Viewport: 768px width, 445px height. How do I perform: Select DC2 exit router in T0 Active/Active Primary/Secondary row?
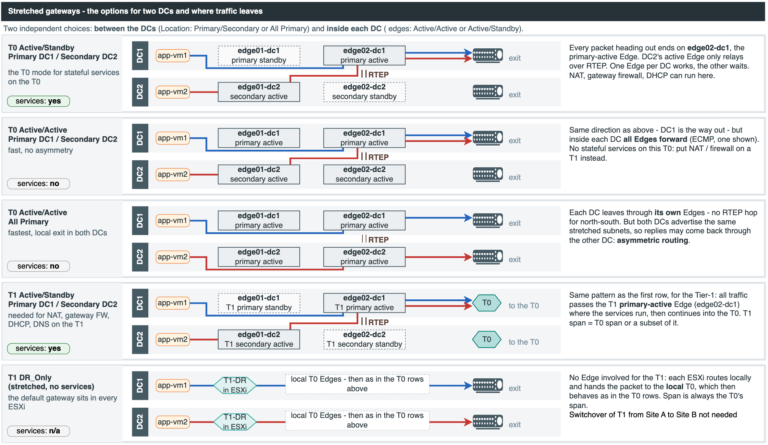[x=488, y=174]
